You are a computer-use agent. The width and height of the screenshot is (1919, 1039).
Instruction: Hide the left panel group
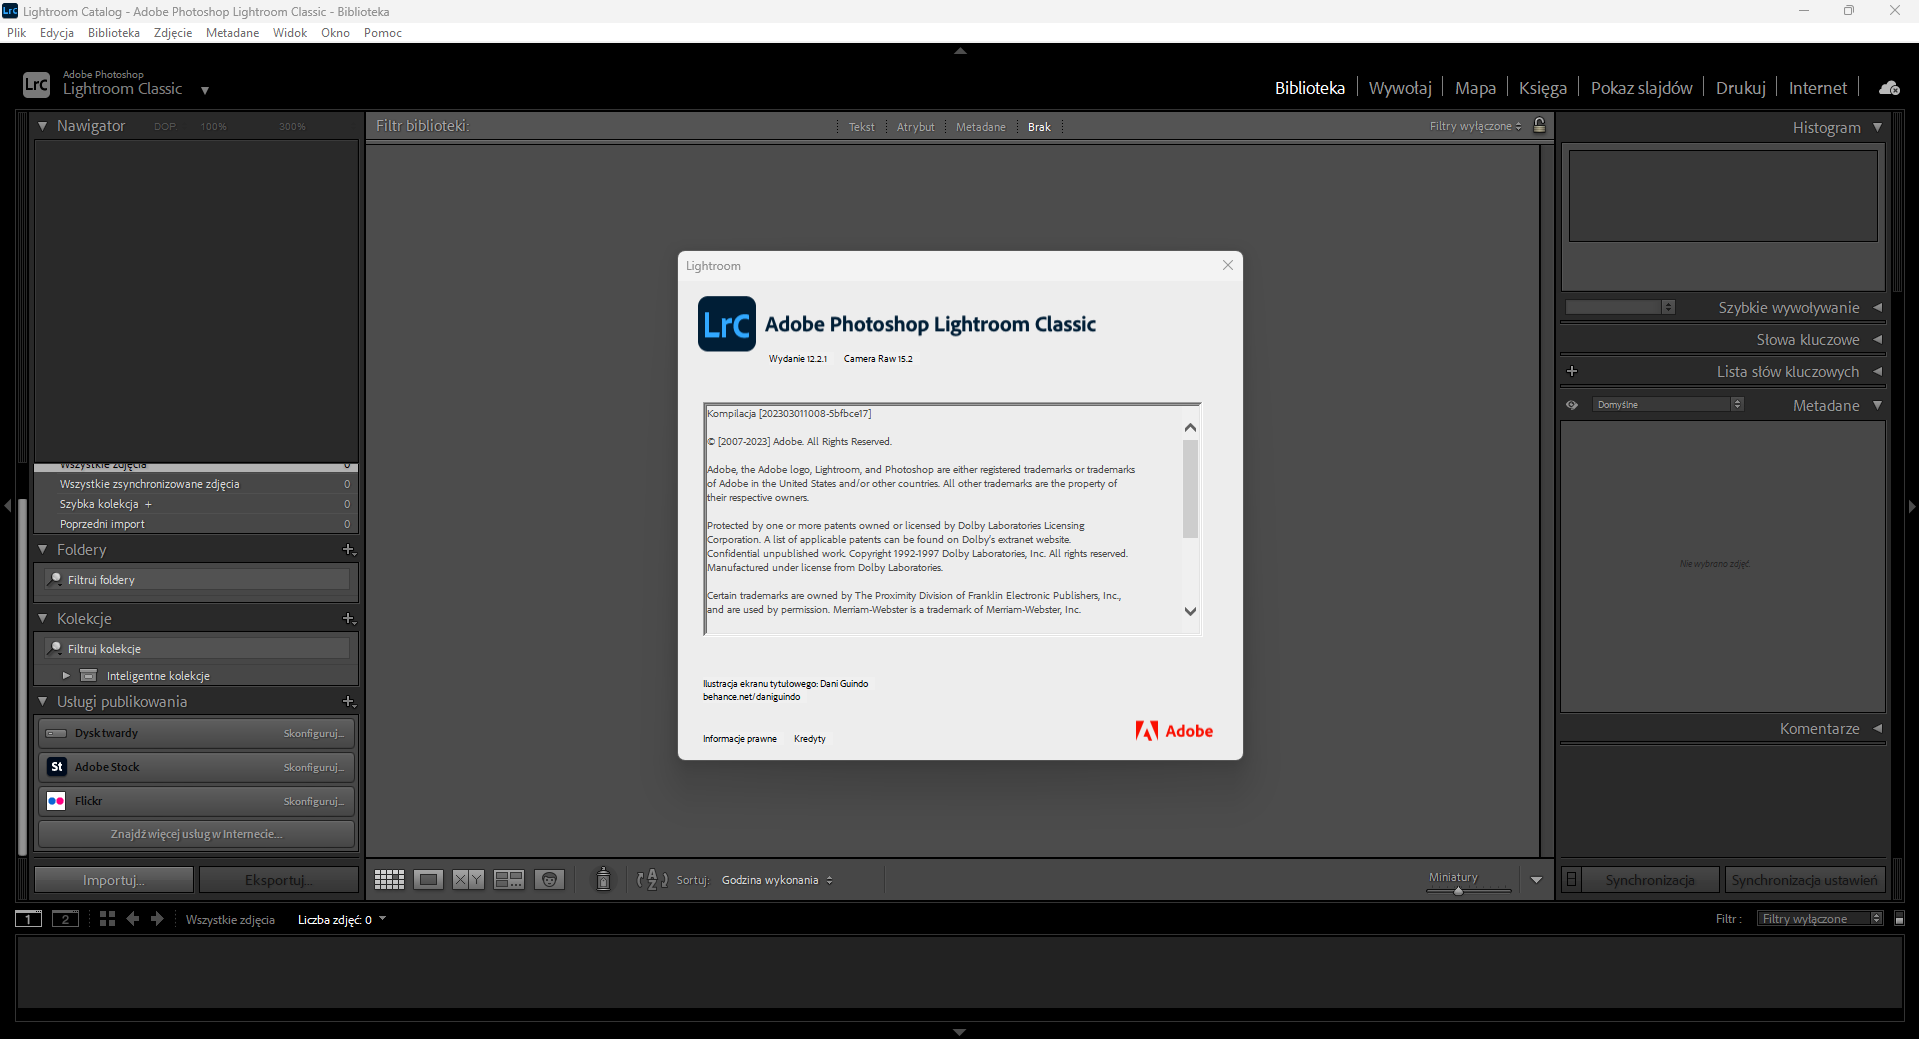point(7,506)
